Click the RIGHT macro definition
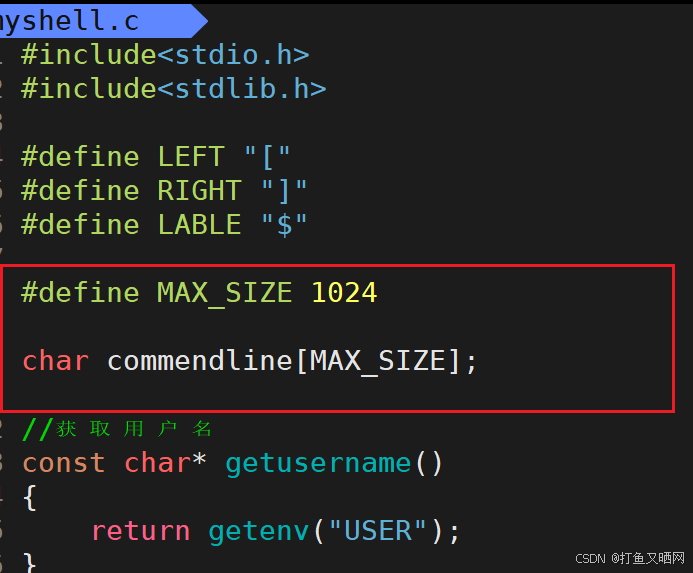 point(164,191)
